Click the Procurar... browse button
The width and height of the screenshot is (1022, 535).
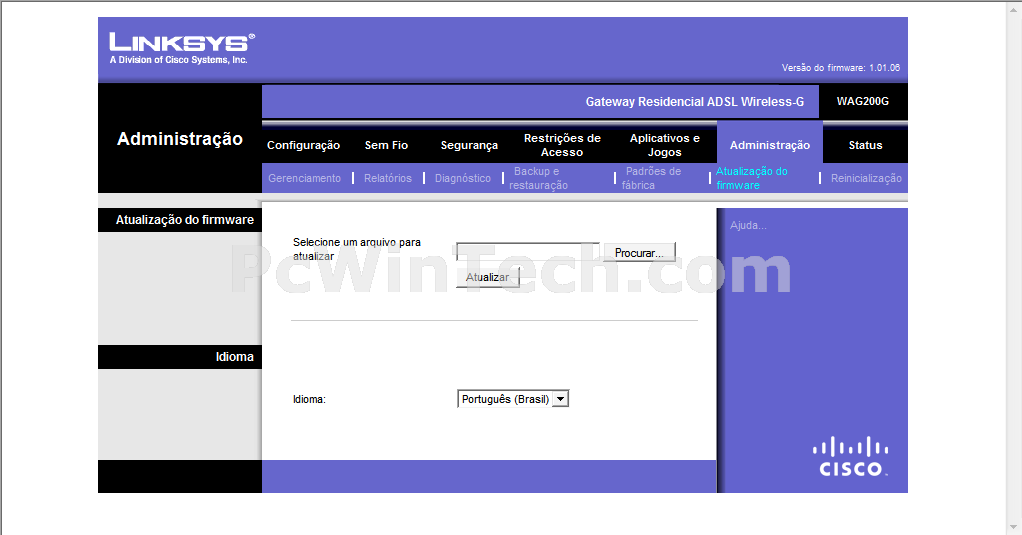(x=639, y=252)
